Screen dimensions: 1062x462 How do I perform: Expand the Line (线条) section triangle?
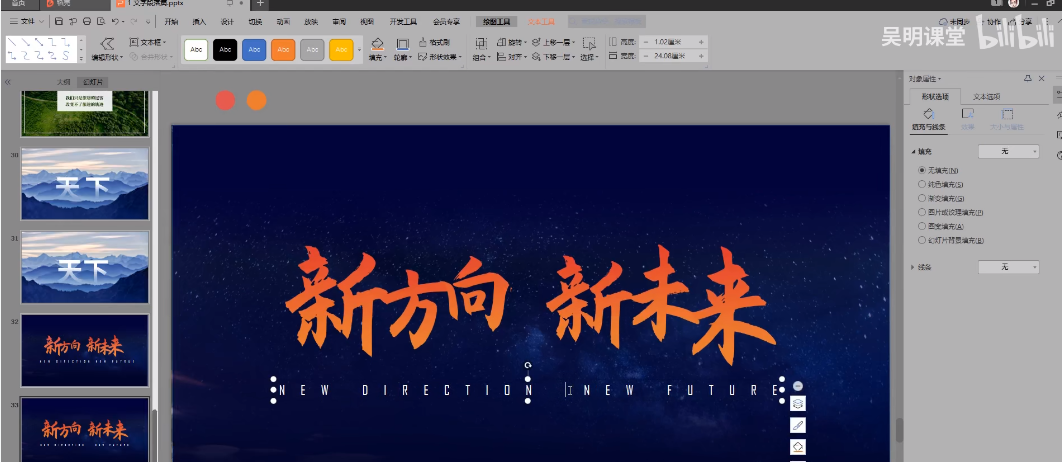click(x=913, y=268)
